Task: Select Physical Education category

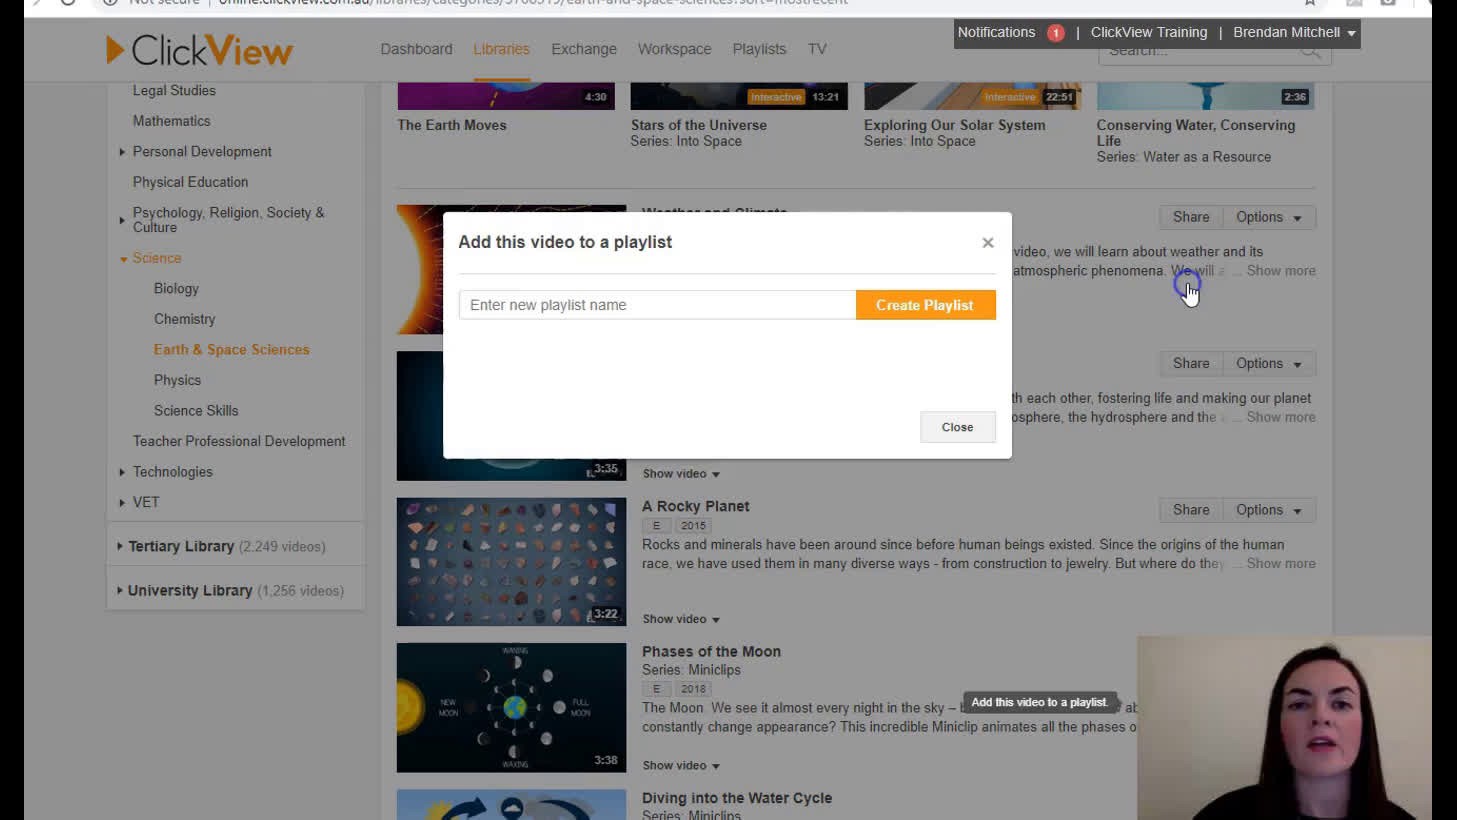Action: (190, 182)
